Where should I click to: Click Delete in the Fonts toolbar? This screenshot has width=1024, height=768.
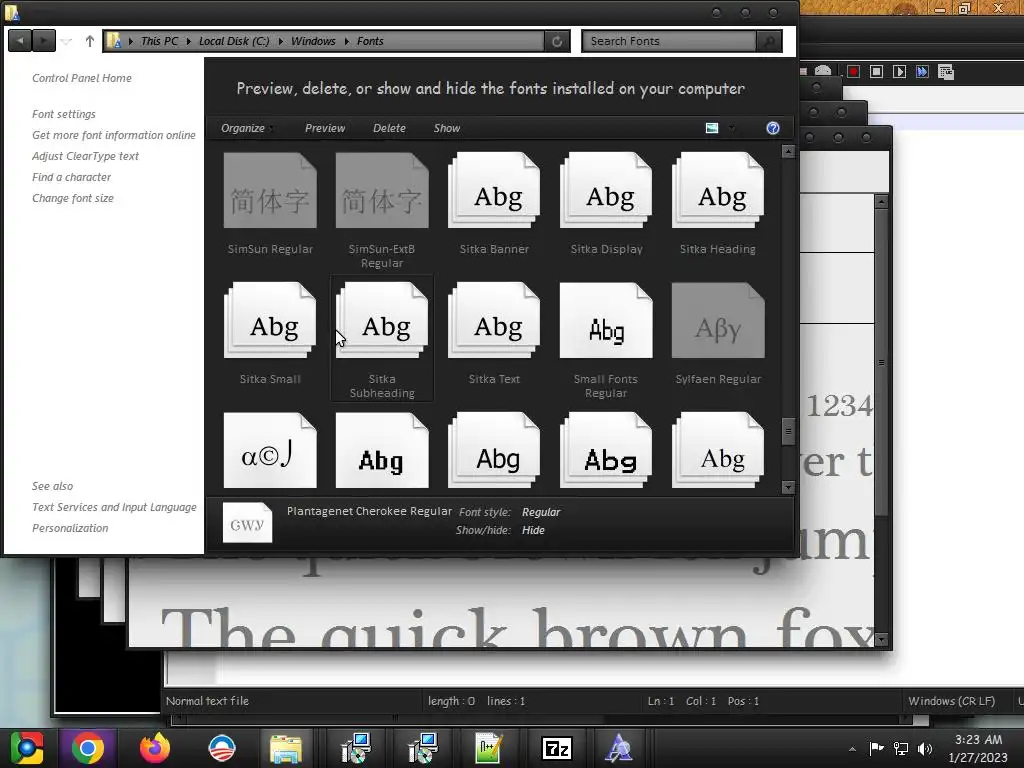389,128
